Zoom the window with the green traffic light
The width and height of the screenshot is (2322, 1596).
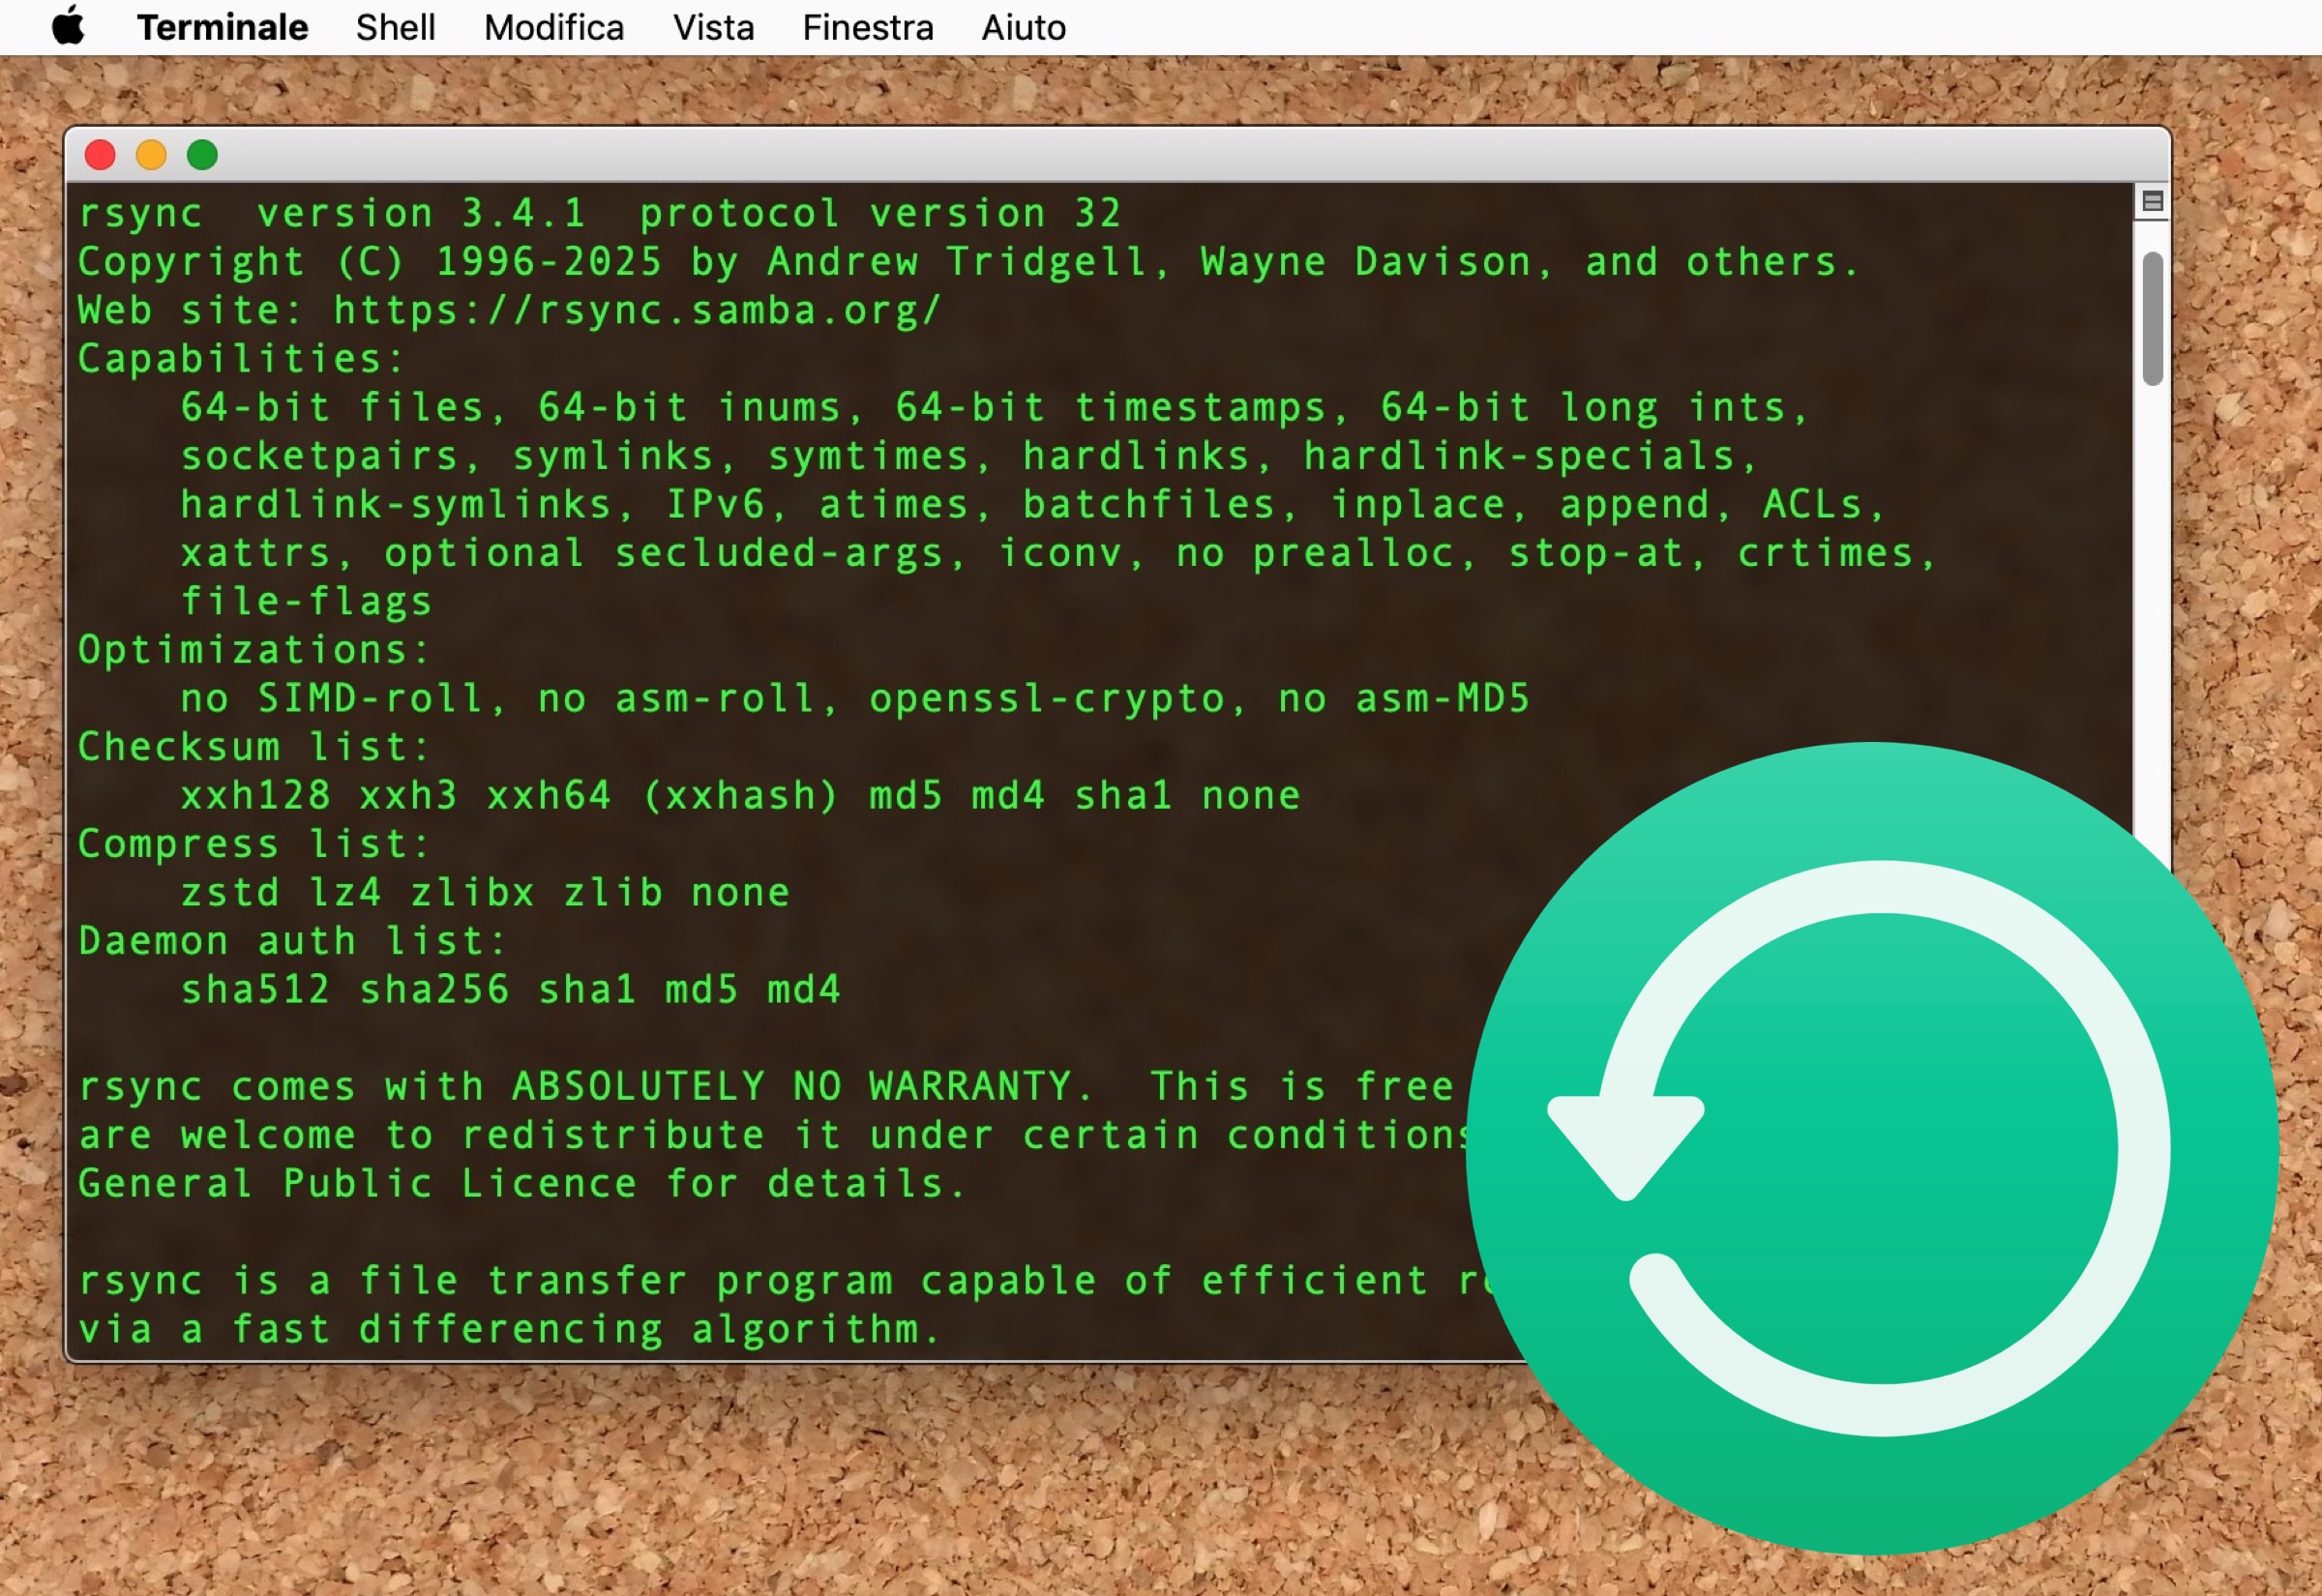[203, 155]
